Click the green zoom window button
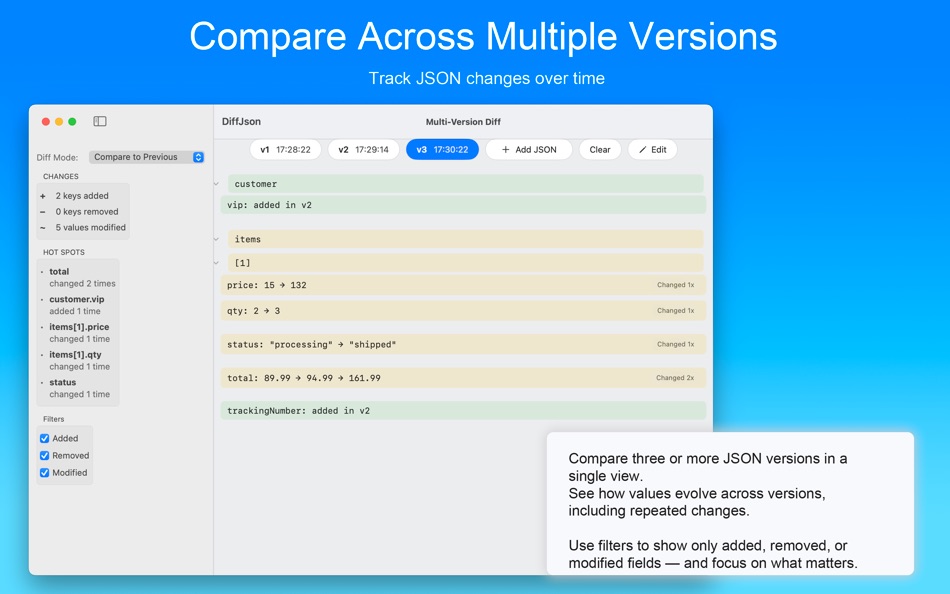This screenshot has height=594, width=950. [72, 122]
